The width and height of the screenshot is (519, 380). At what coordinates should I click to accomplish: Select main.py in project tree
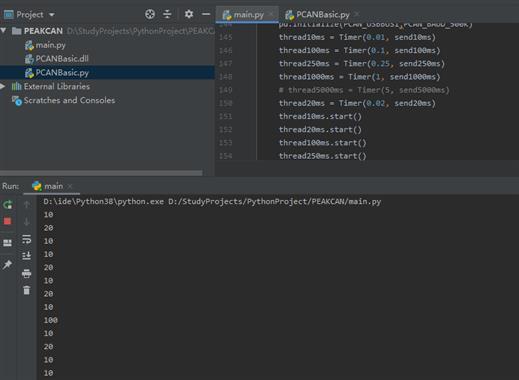point(50,45)
